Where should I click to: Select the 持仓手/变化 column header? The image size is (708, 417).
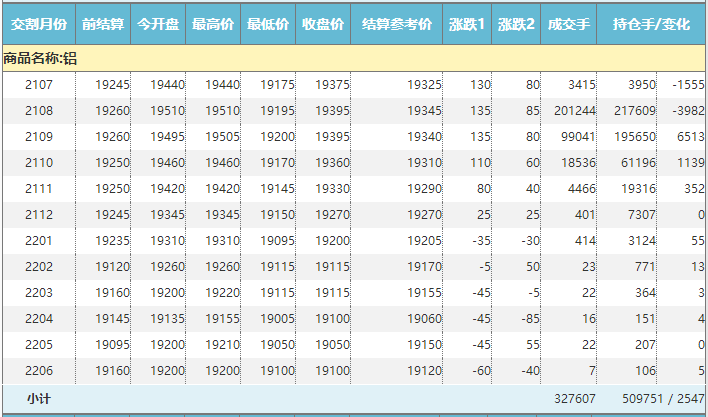[x=651, y=23]
